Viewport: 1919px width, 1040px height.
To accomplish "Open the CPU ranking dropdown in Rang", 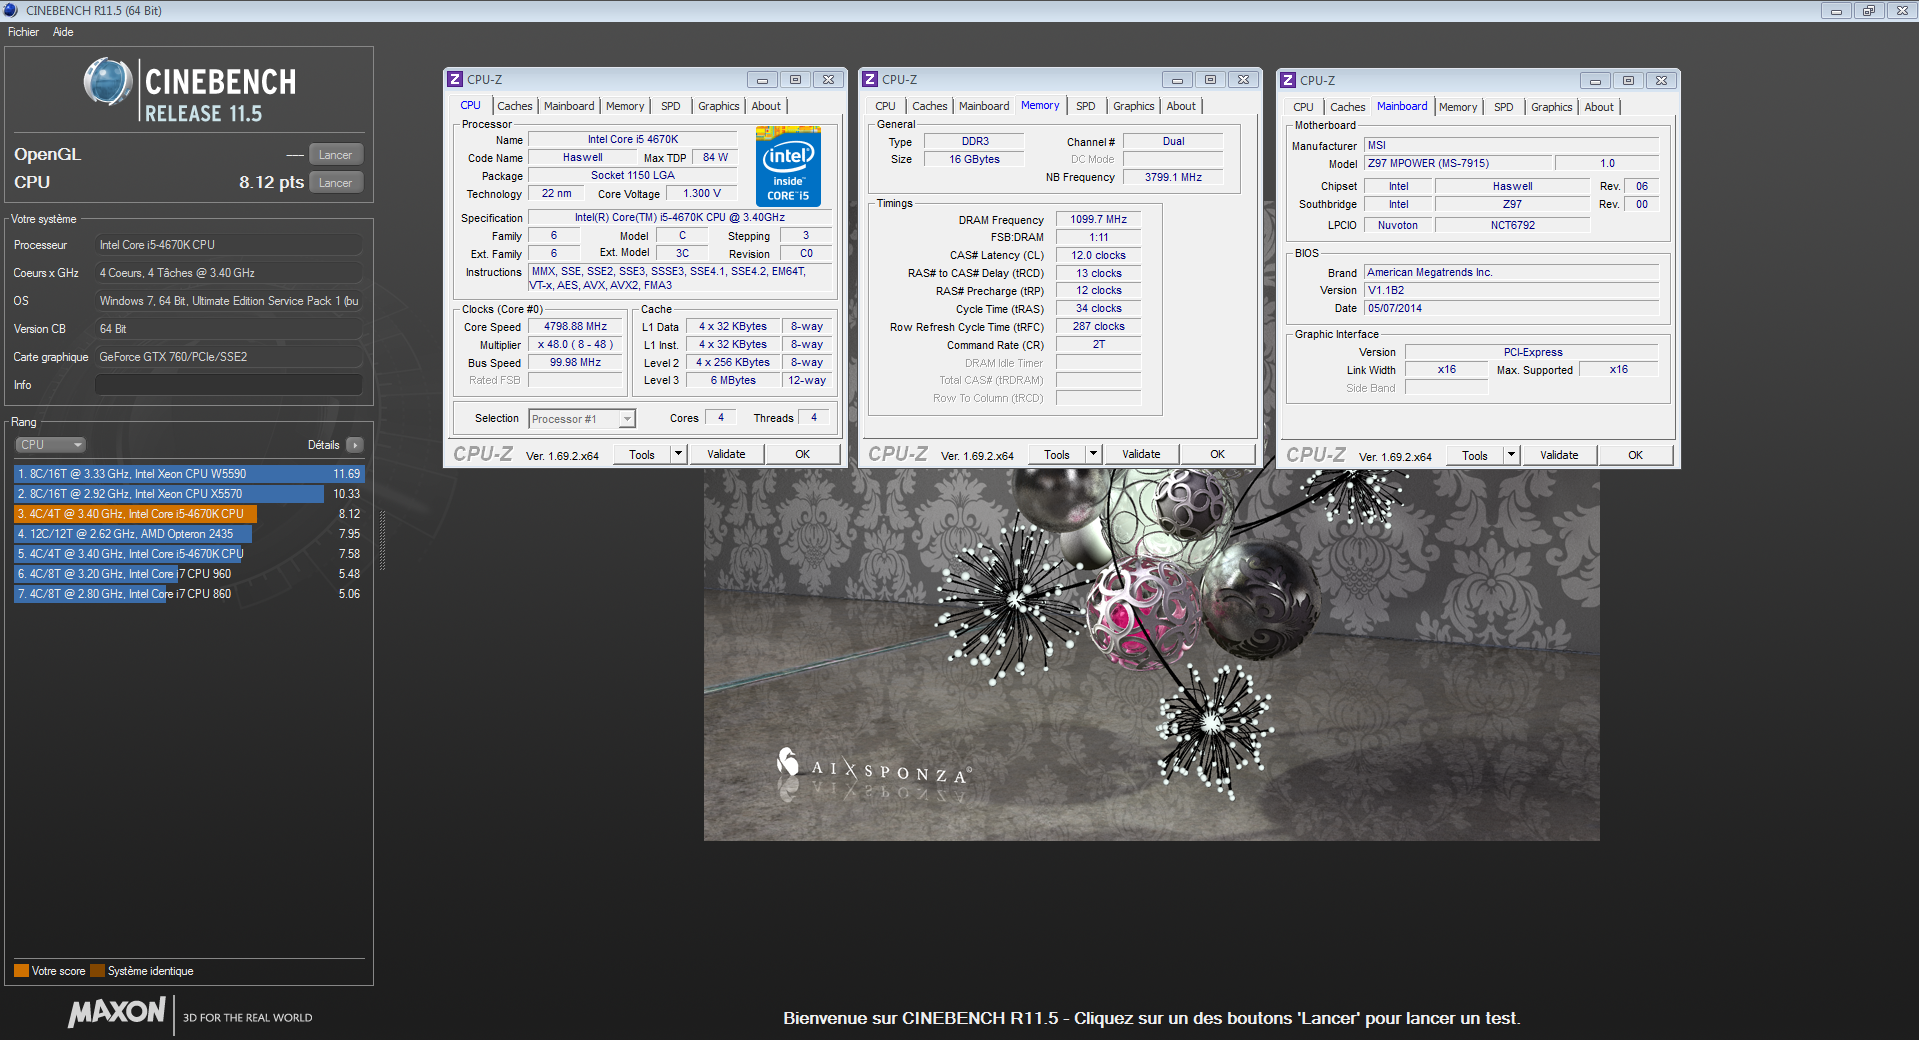I will coord(50,445).
